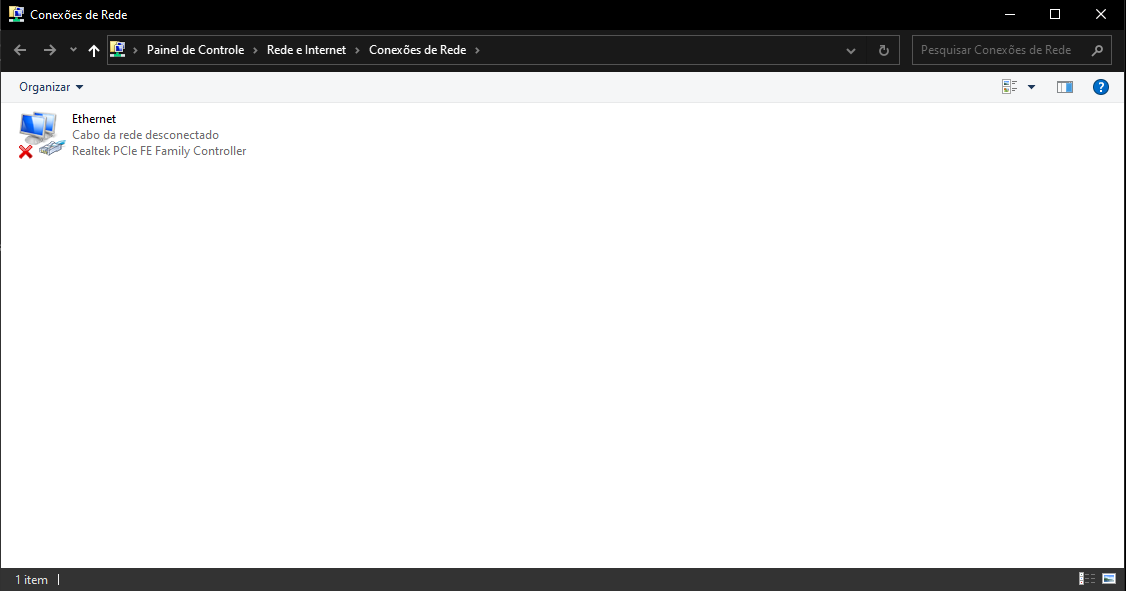Open the Organizar menu
Viewport: 1126px width, 591px height.
coord(51,87)
